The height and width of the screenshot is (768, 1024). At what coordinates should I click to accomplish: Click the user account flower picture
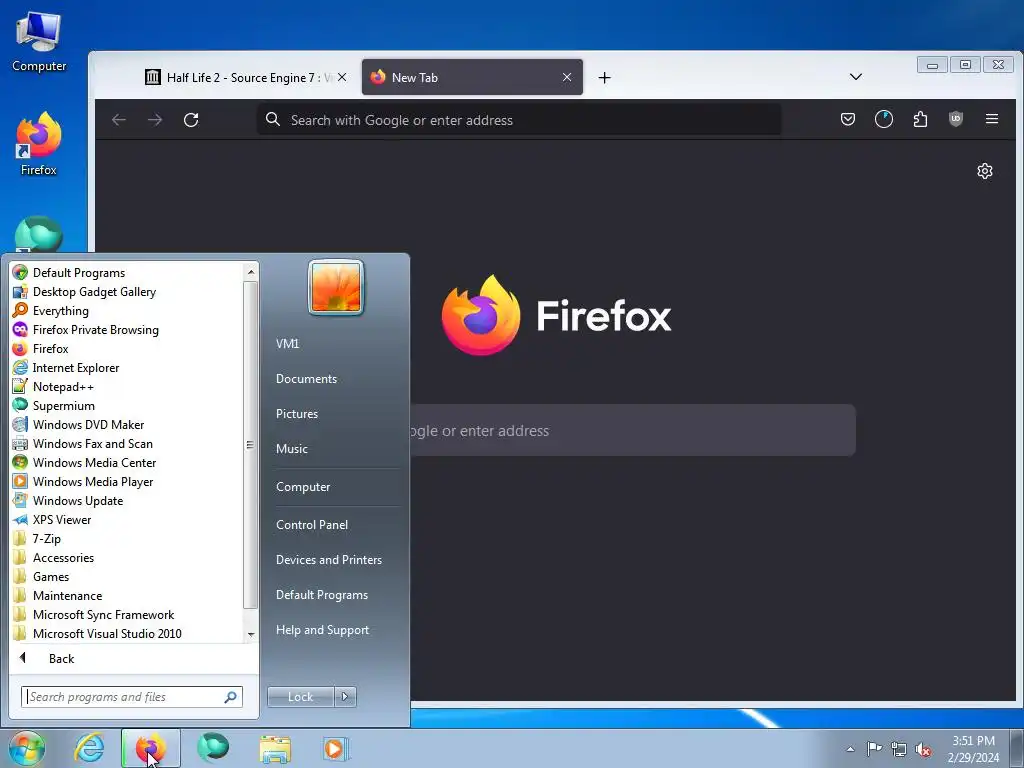point(336,287)
